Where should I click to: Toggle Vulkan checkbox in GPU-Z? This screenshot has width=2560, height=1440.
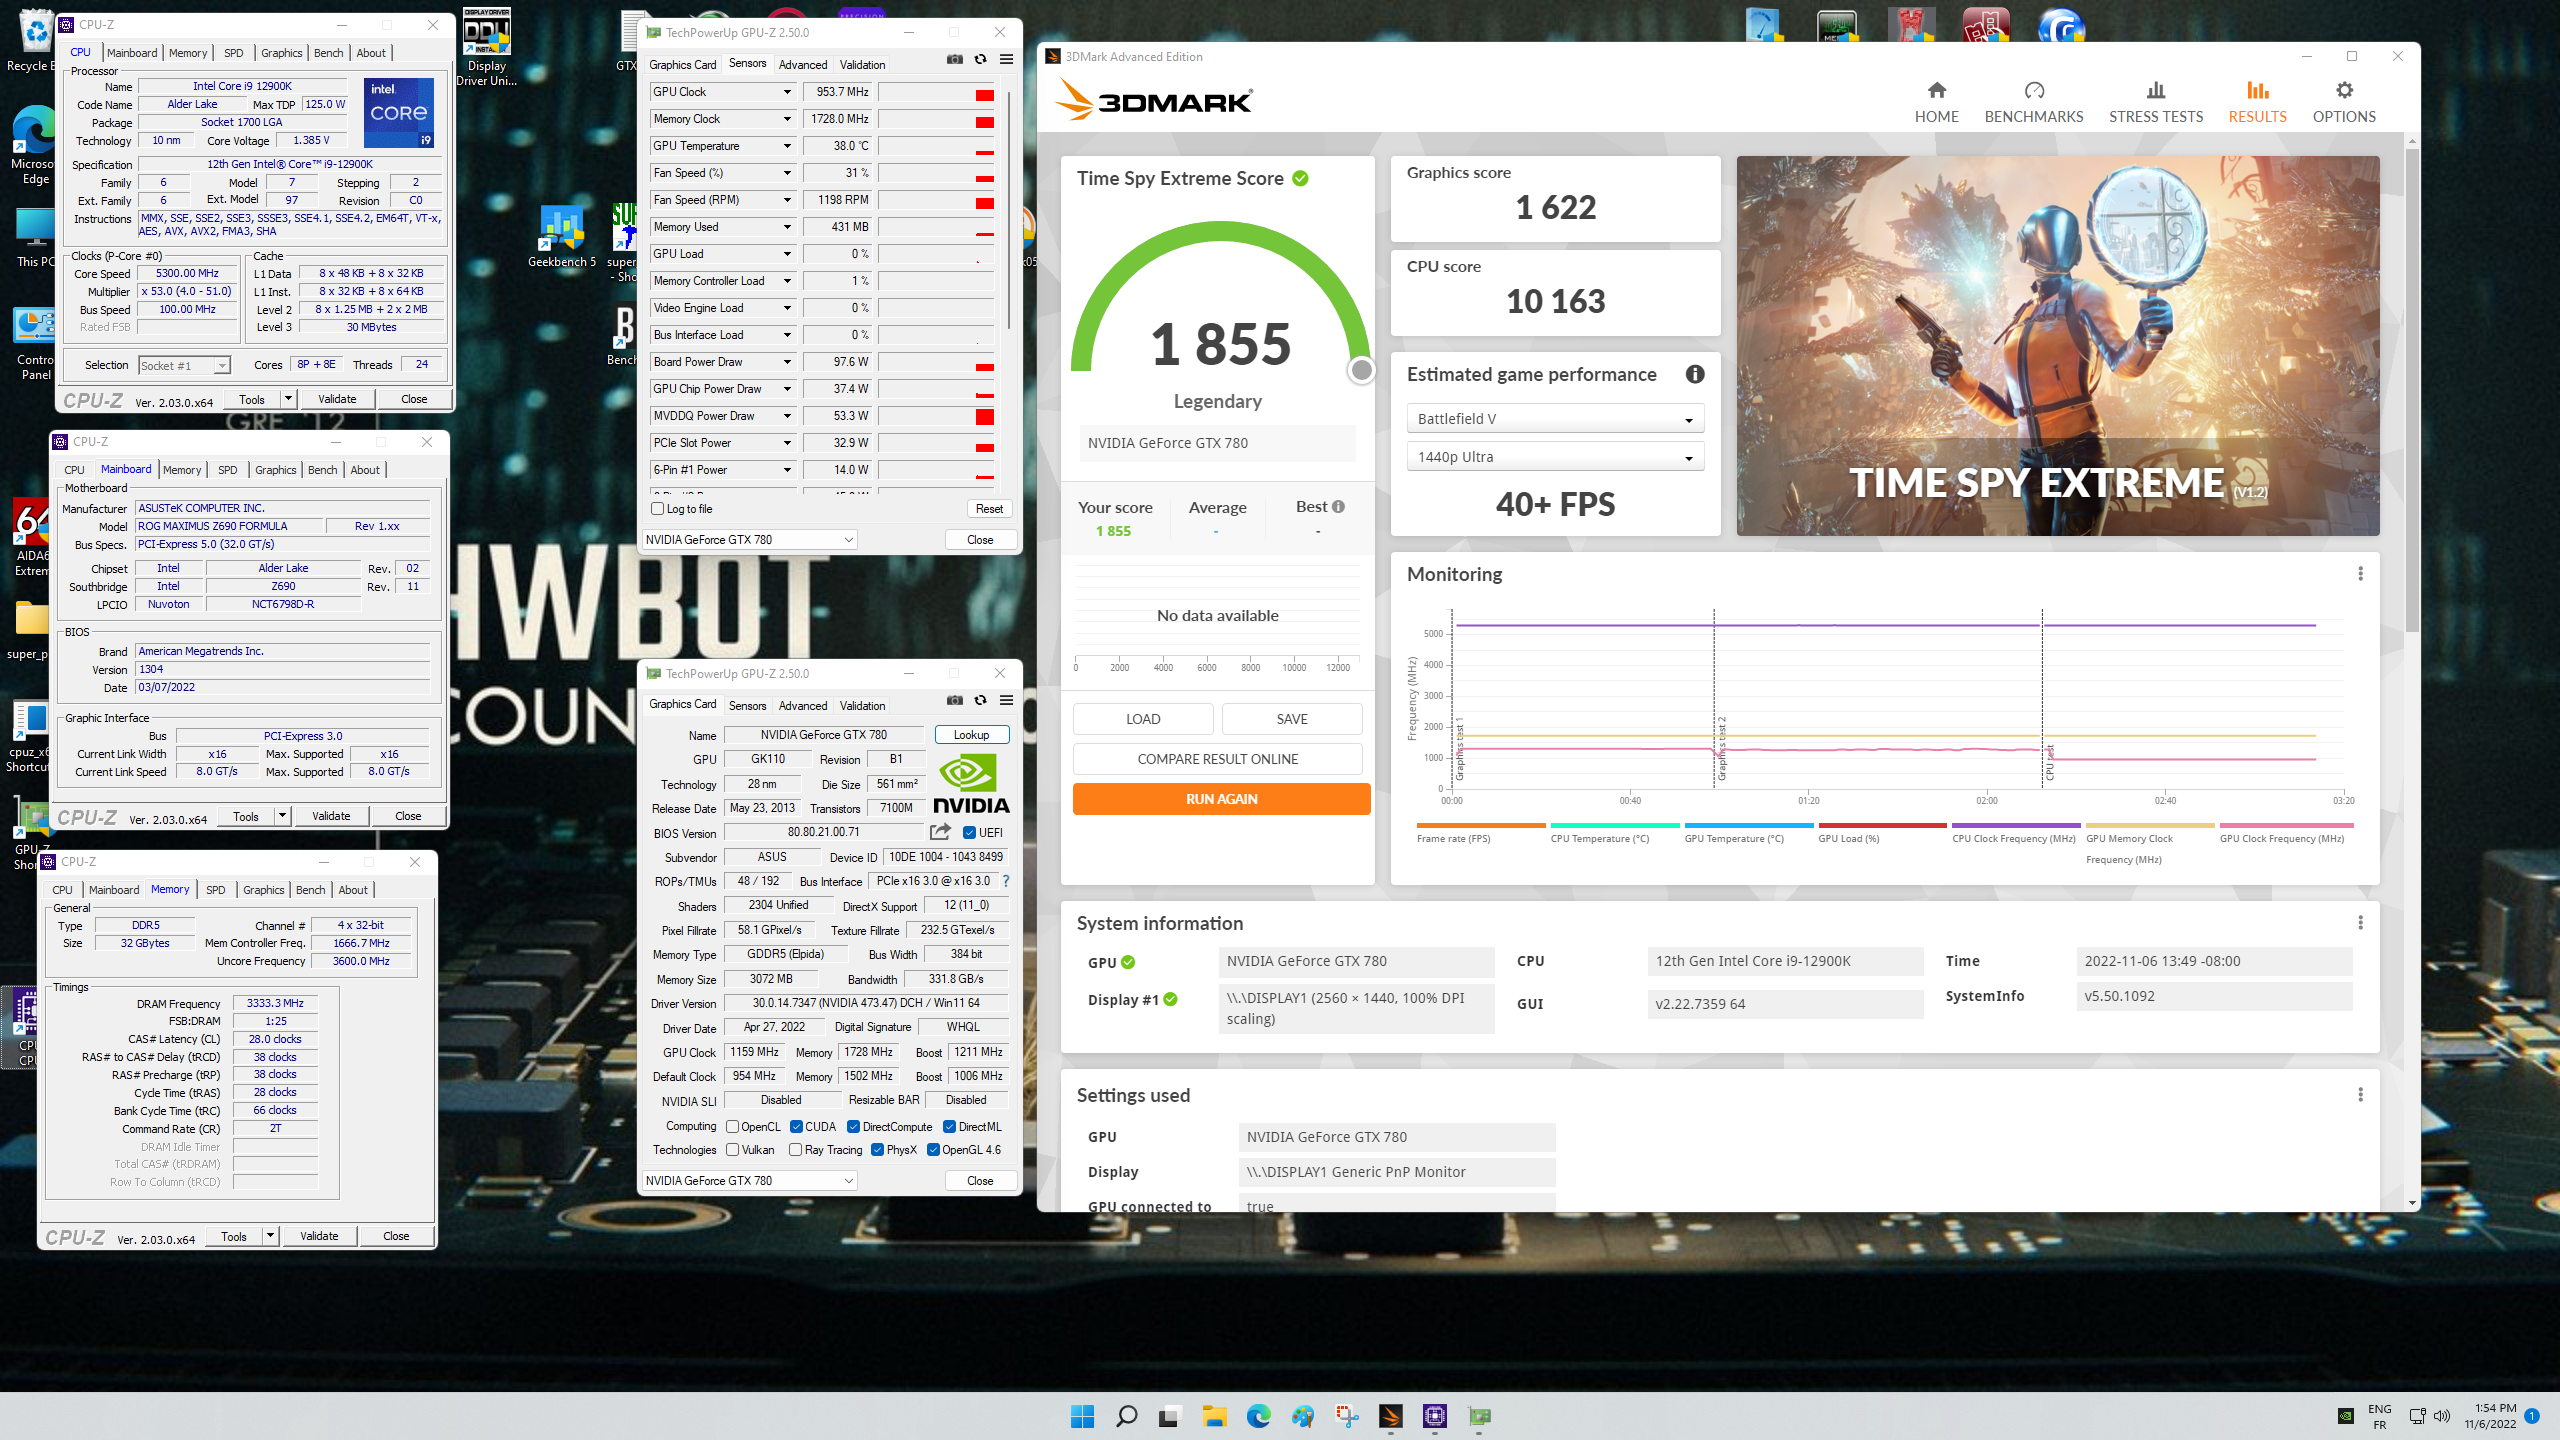click(x=732, y=1150)
